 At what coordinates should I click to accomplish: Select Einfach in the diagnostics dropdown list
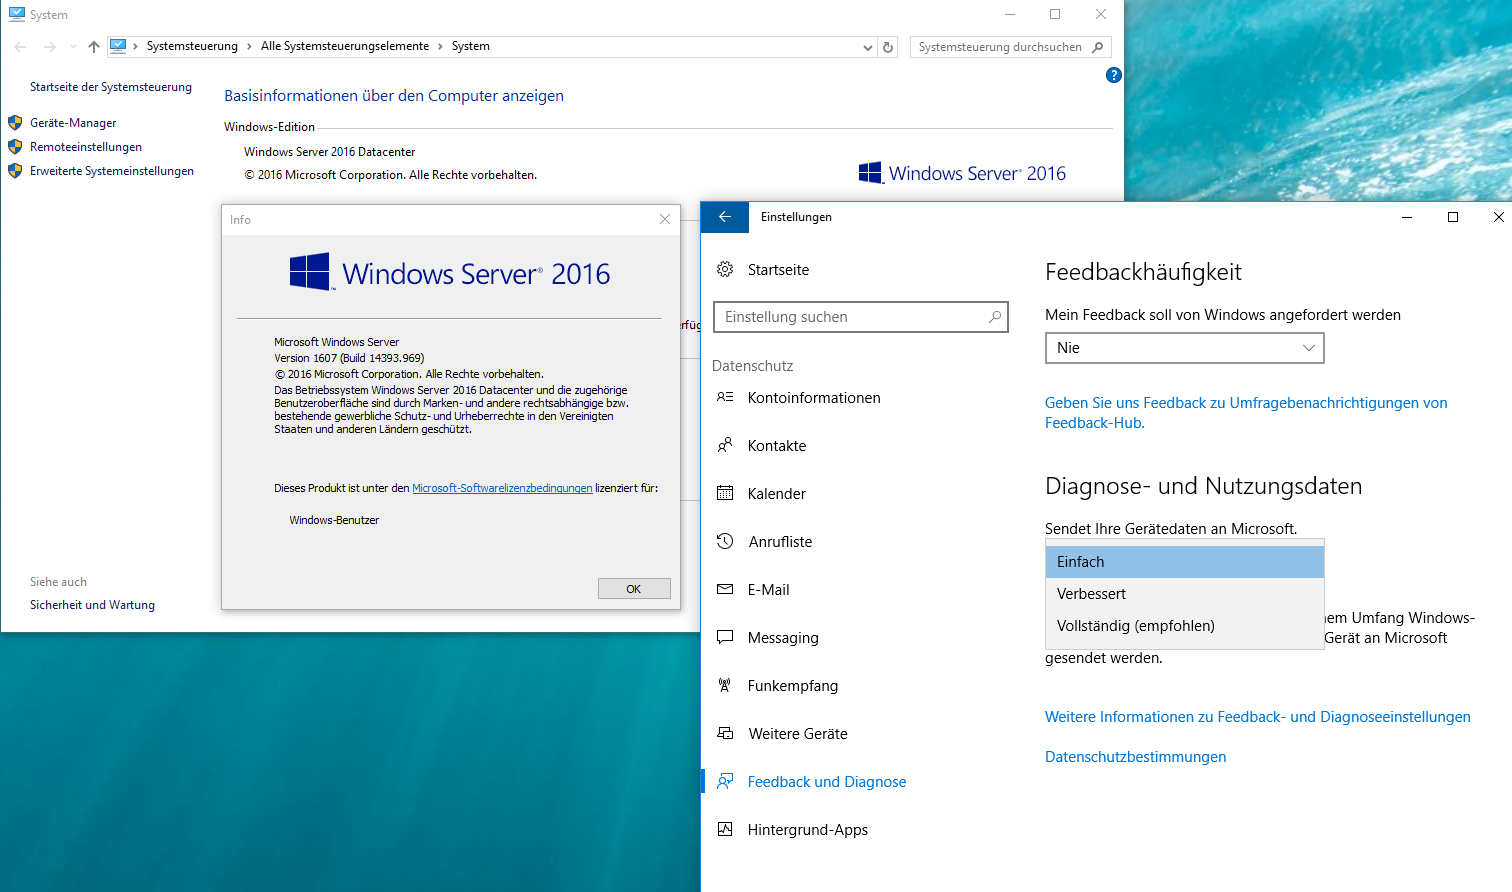coord(1184,562)
